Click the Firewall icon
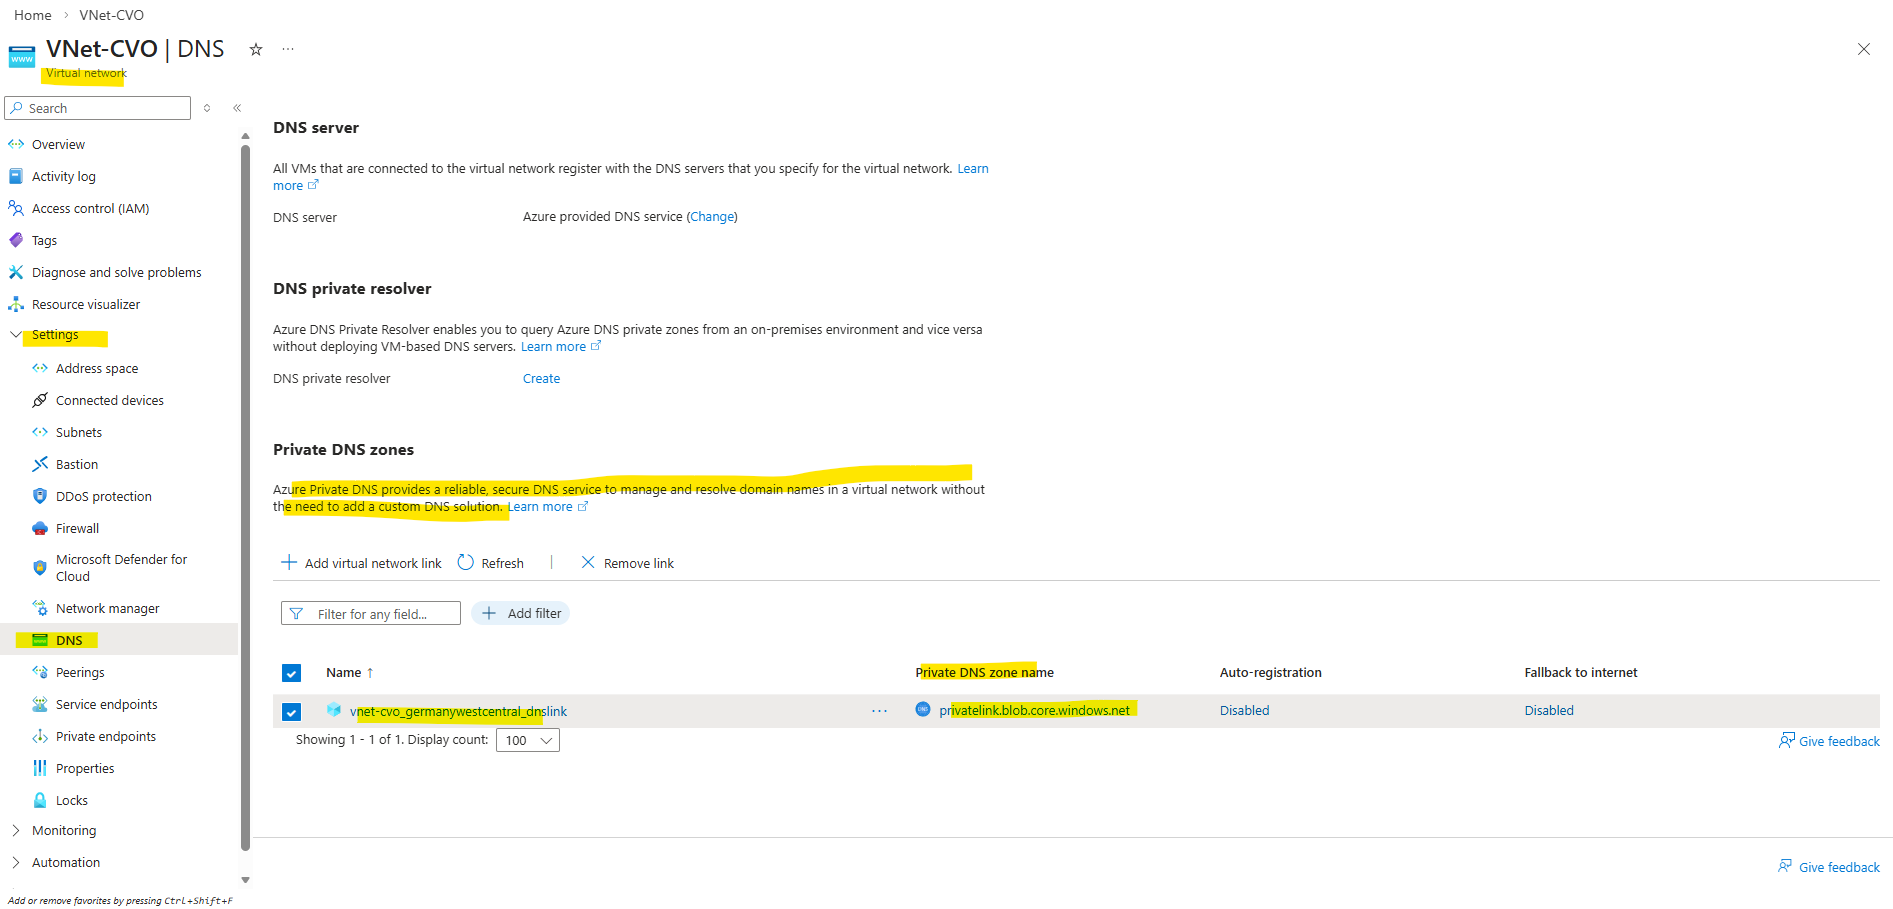Image resolution: width=1893 pixels, height=909 pixels. tap(40, 528)
